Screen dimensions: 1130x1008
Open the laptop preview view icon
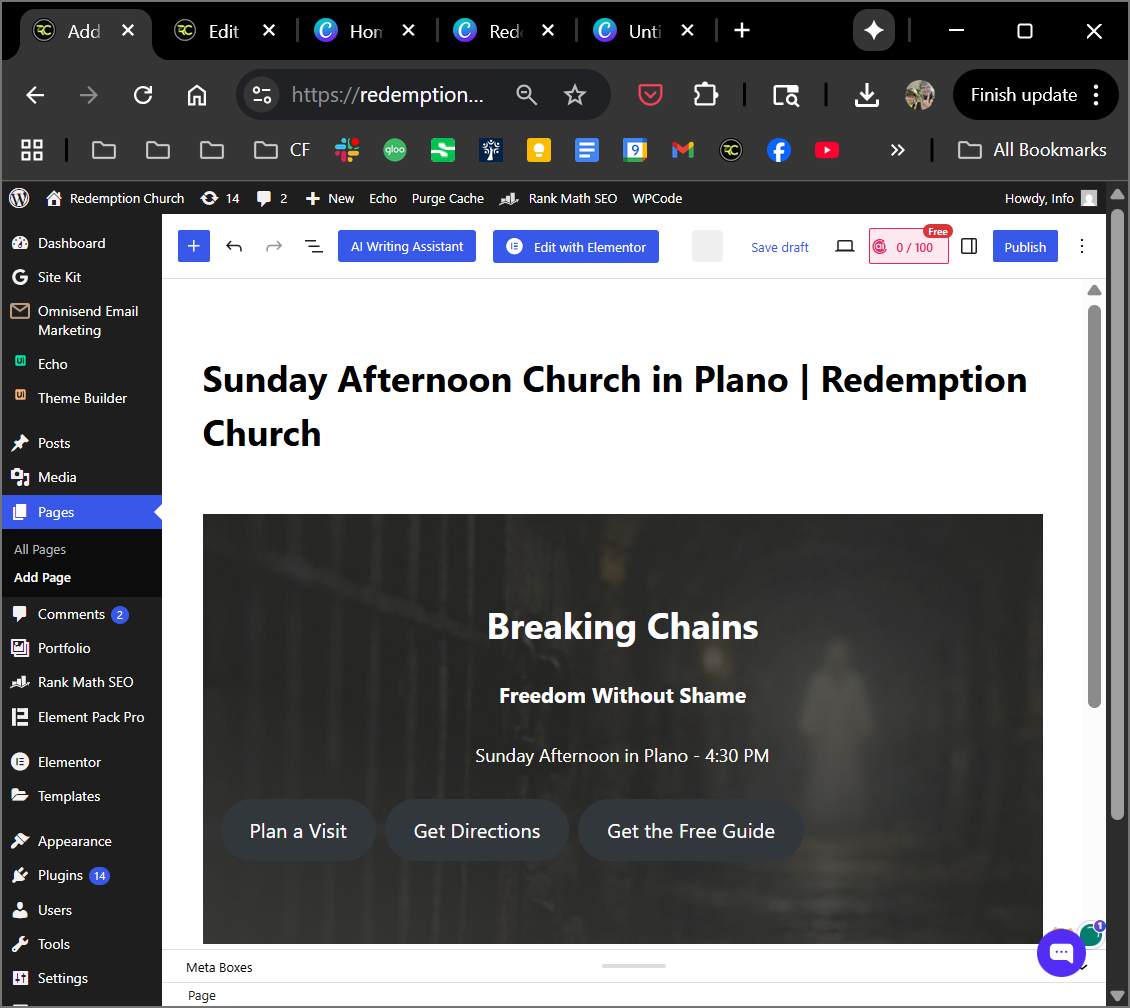pos(845,247)
